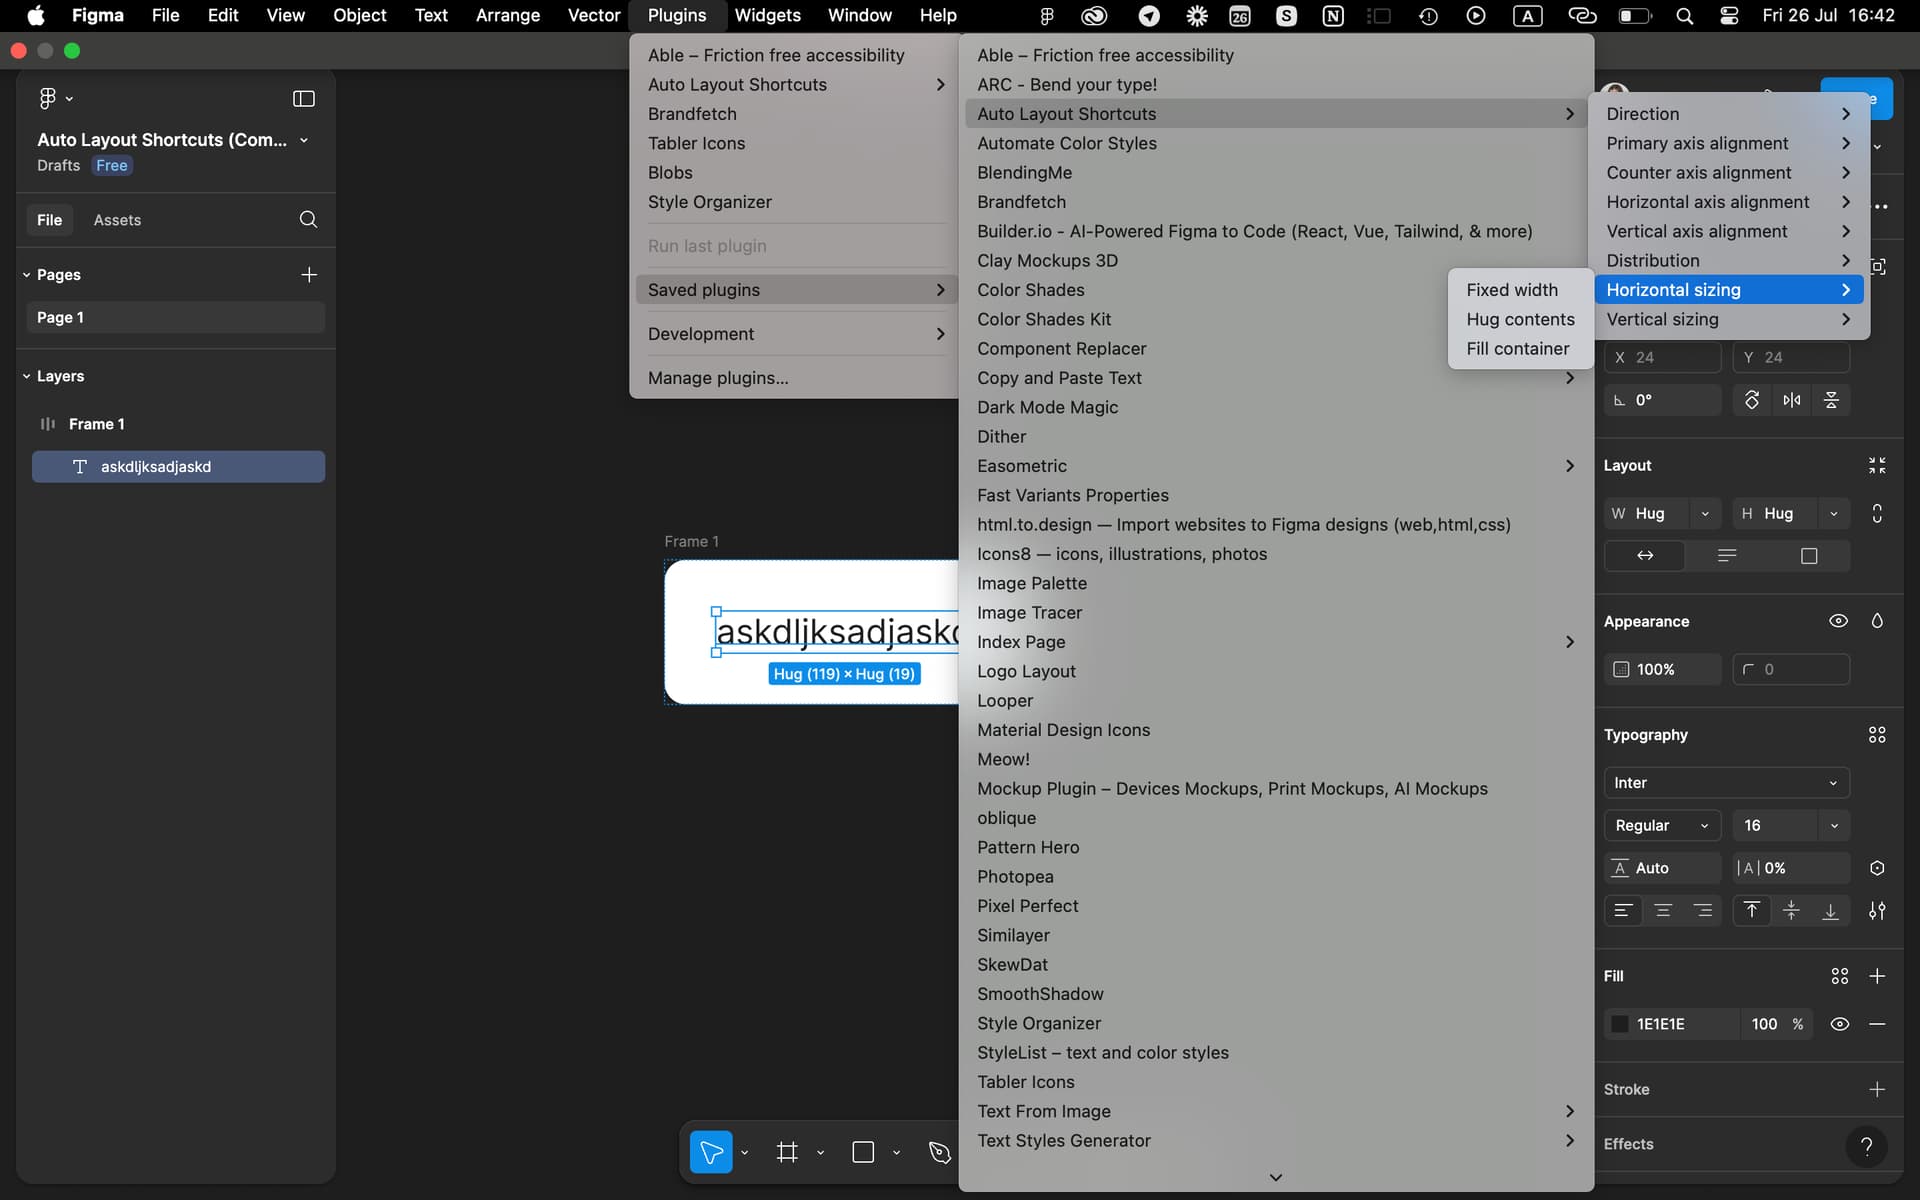This screenshot has width=1920, height=1200.
Task: Click the left sidebar search icon
Action: pyautogui.click(x=308, y=219)
